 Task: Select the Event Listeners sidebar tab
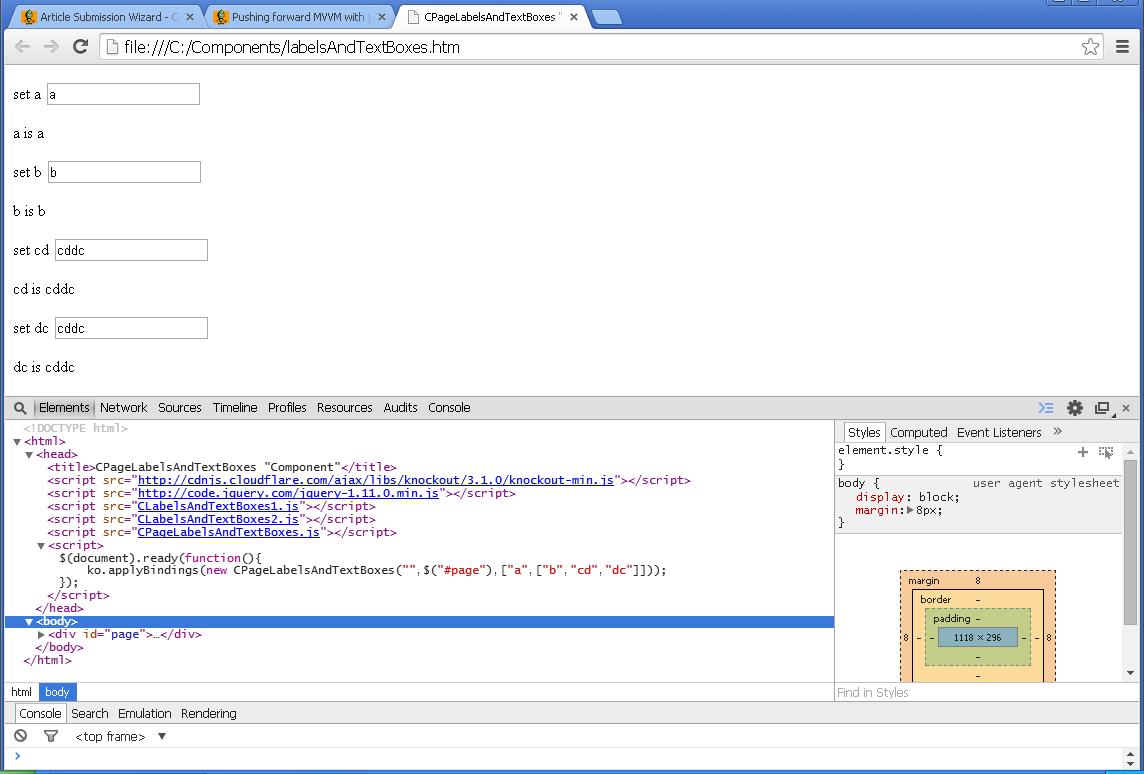[x=999, y=433]
